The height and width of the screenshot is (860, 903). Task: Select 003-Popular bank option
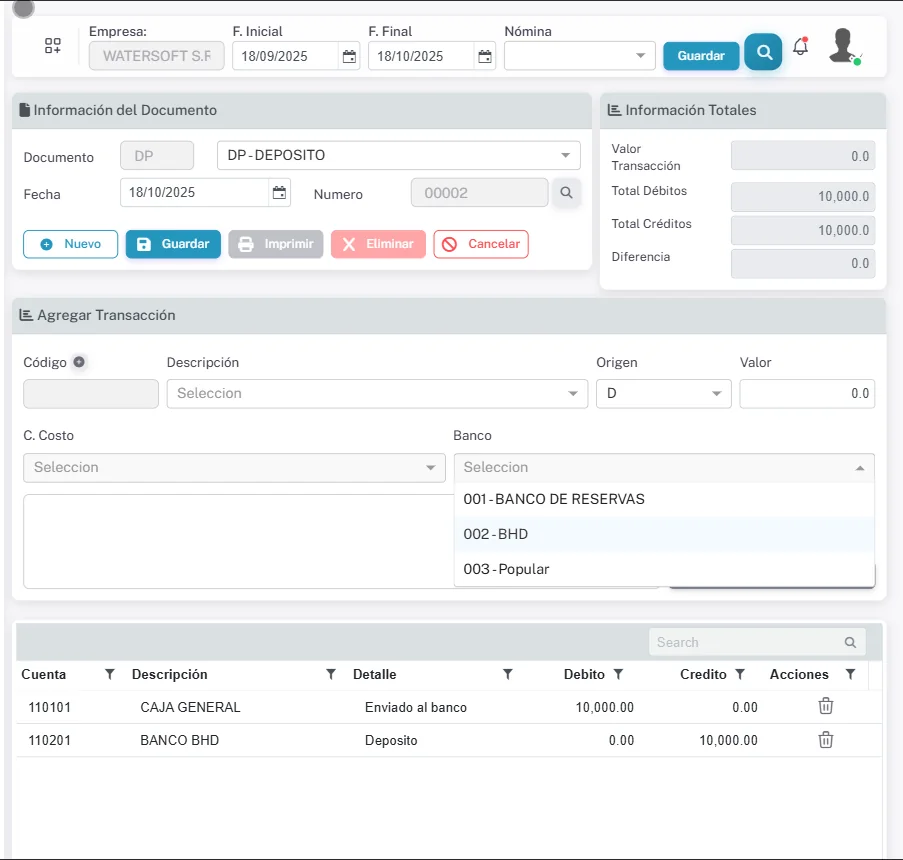coord(664,569)
